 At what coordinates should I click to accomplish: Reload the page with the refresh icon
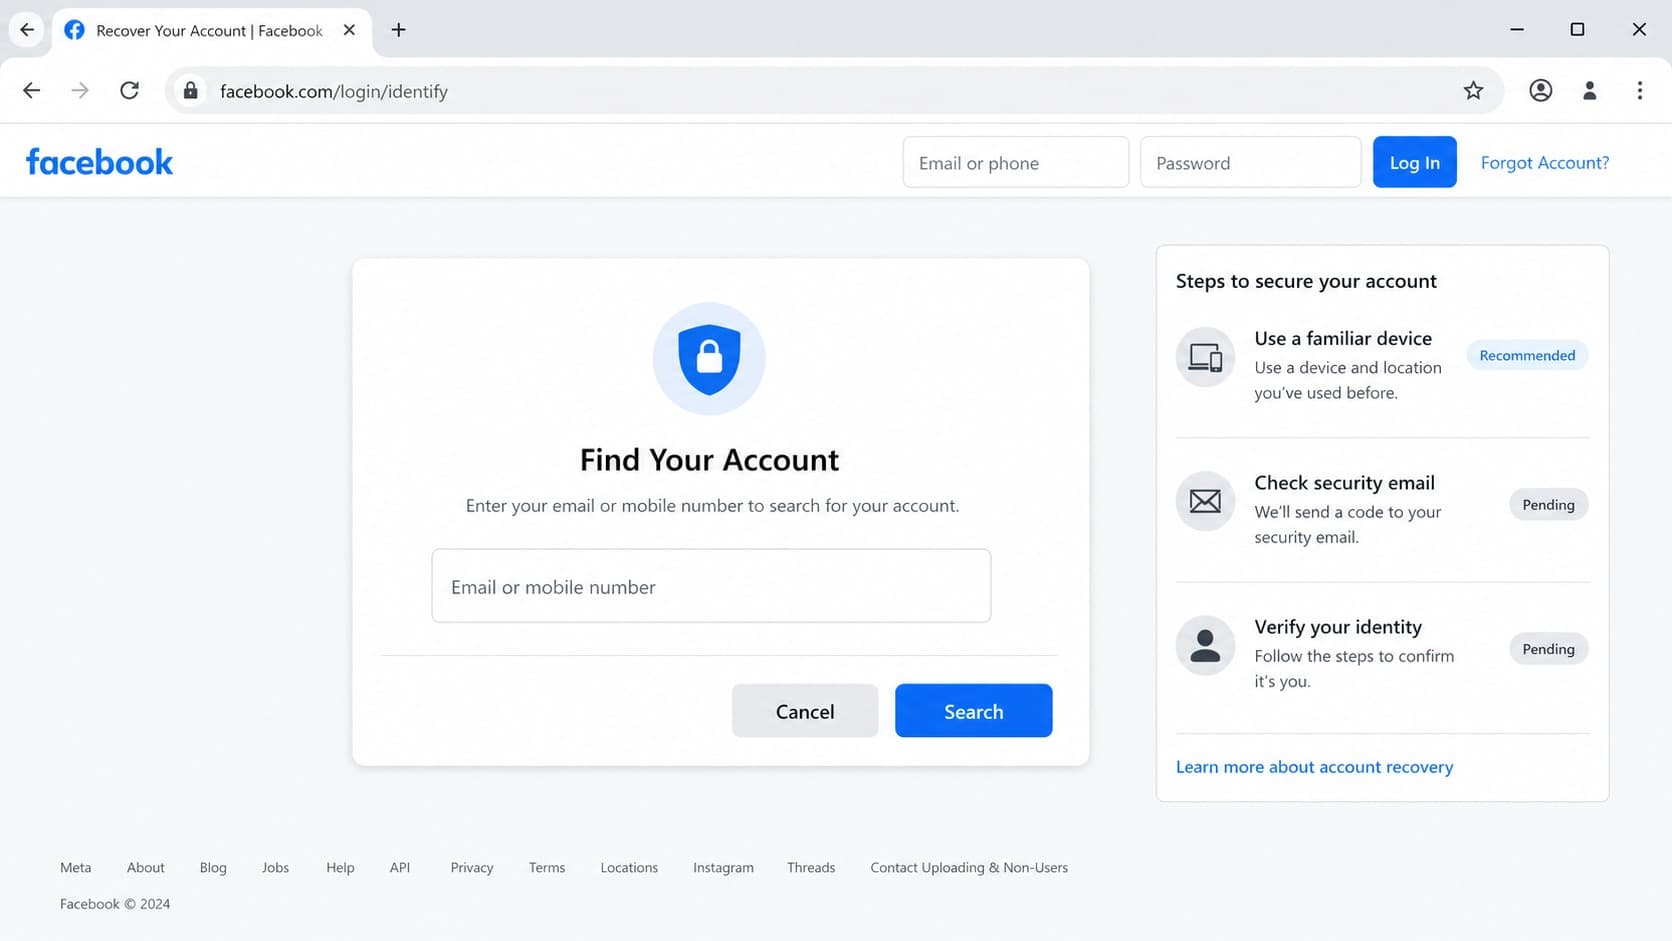pos(129,91)
